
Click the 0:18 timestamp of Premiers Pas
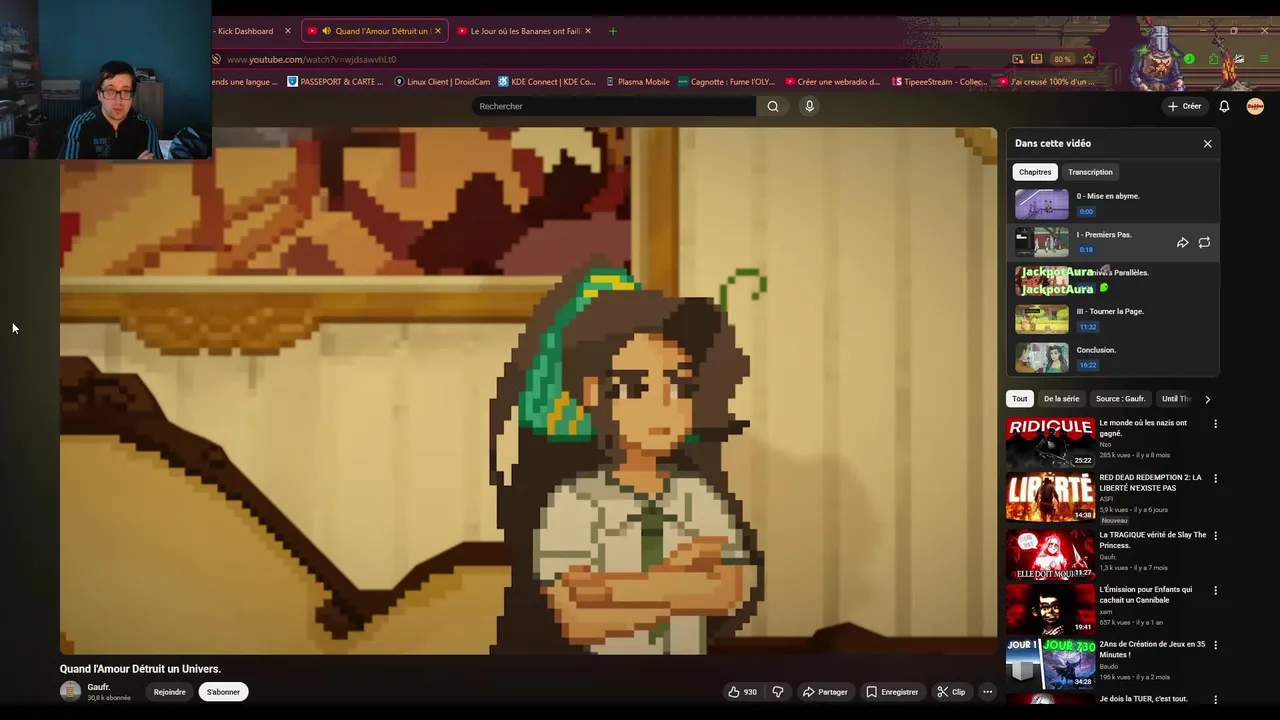click(x=1086, y=250)
